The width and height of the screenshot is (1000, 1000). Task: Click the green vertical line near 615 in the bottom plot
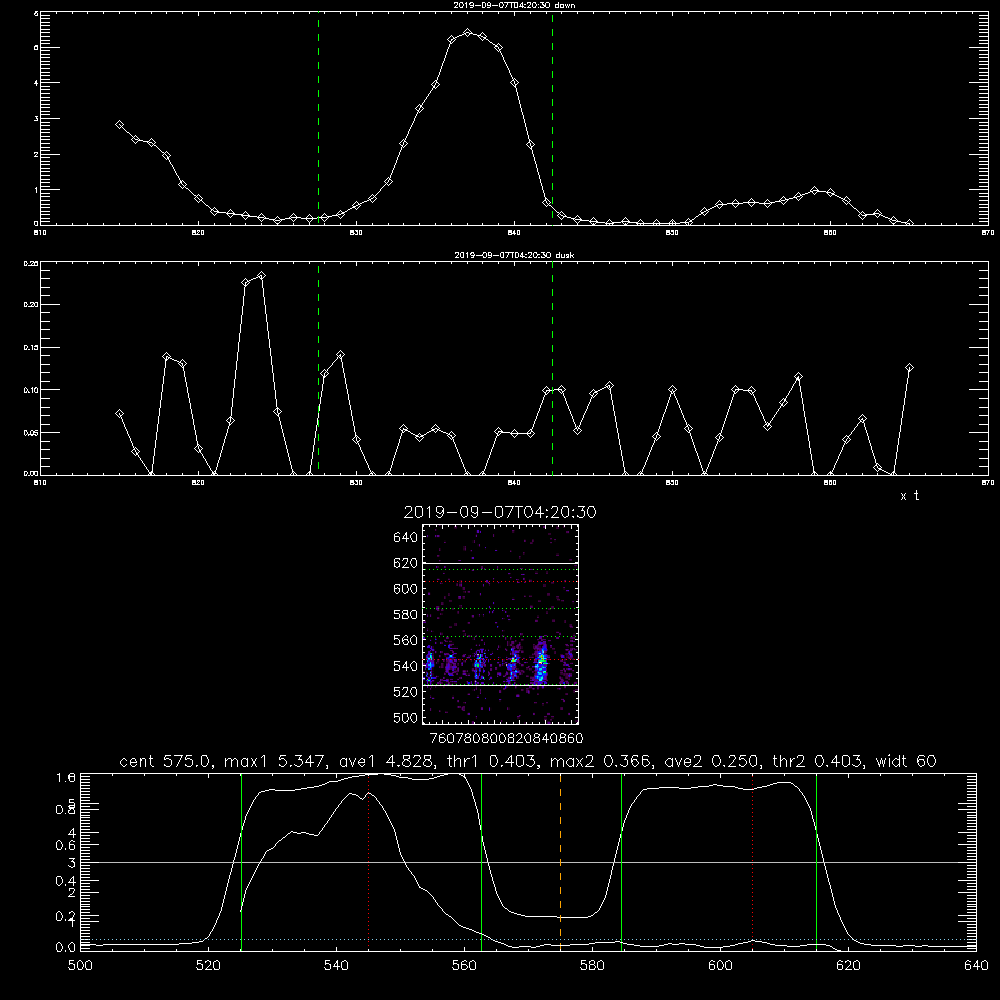pos(816,861)
